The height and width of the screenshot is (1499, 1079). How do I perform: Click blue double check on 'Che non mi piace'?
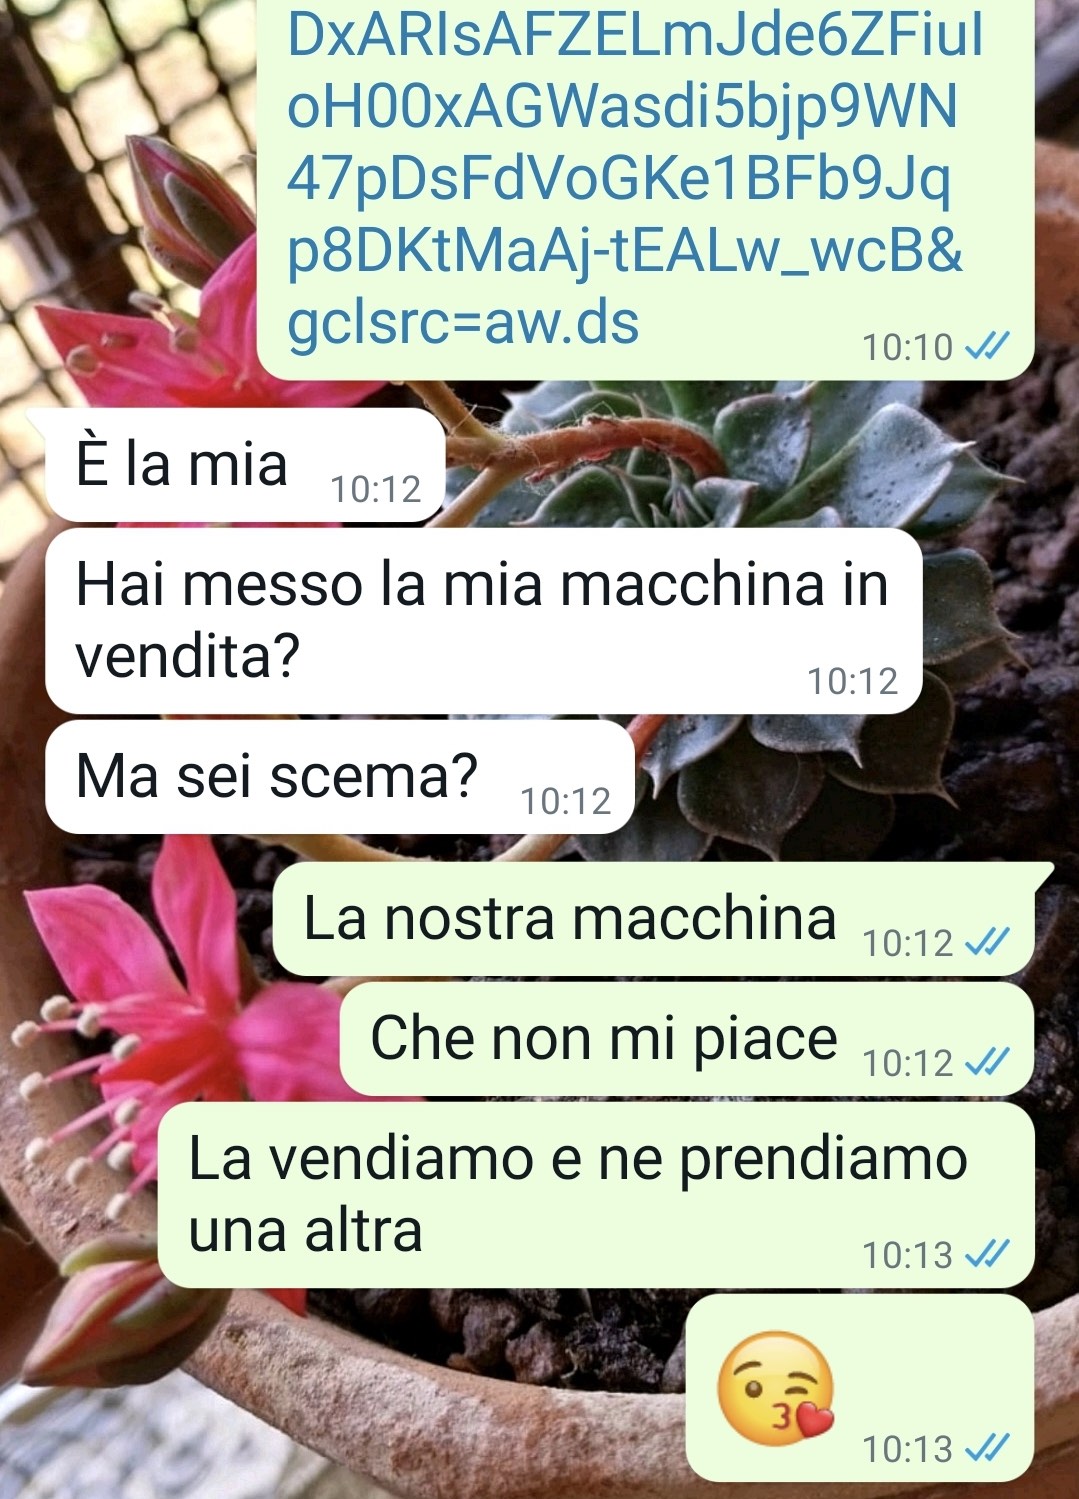click(x=987, y=1061)
